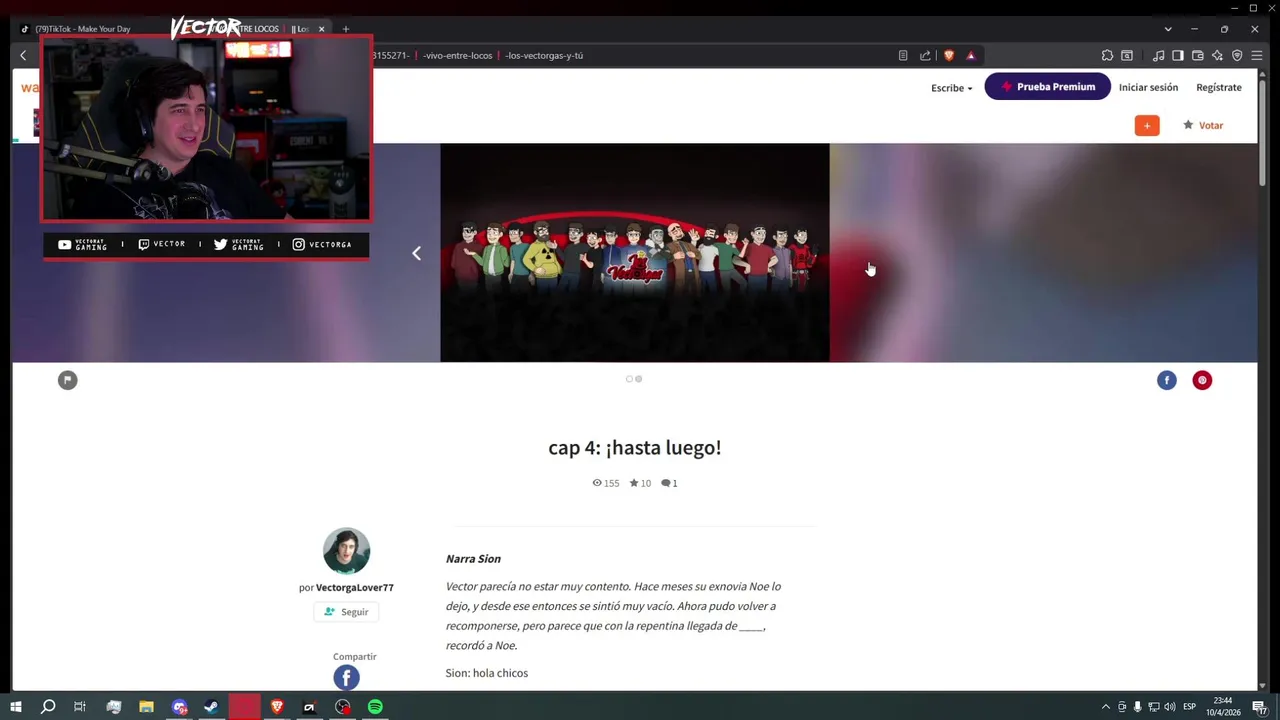Image resolution: width=1280 pixels, height=720 pixels.
Task: Open a new browser tab with plus
Action: (x=346, y=29)
